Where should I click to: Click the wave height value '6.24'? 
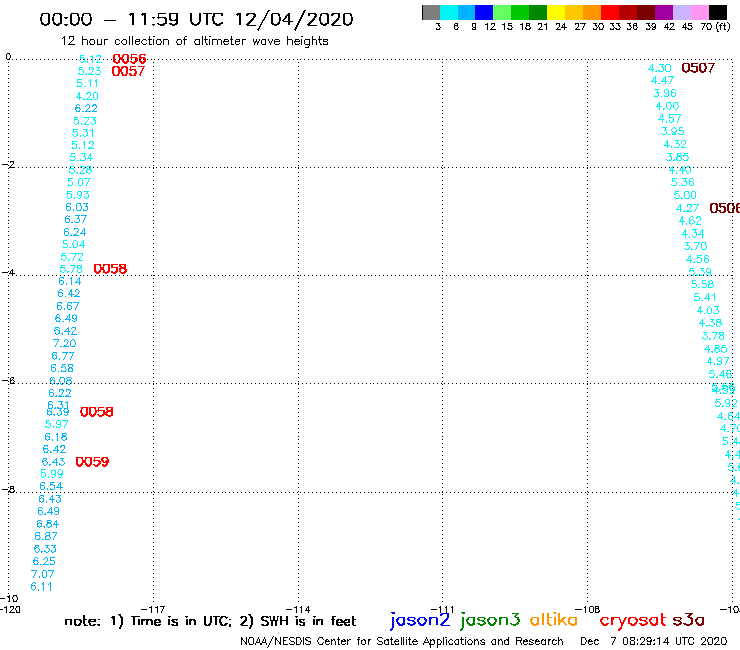75,232
